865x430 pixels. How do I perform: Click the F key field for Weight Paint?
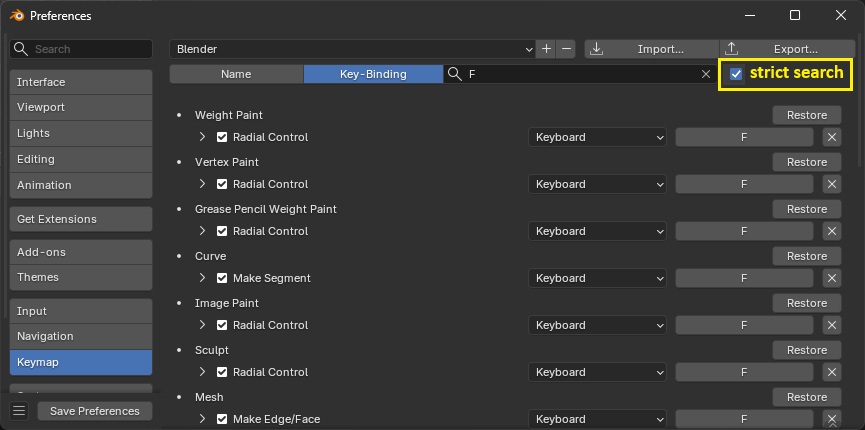click(x=744, y=137)
